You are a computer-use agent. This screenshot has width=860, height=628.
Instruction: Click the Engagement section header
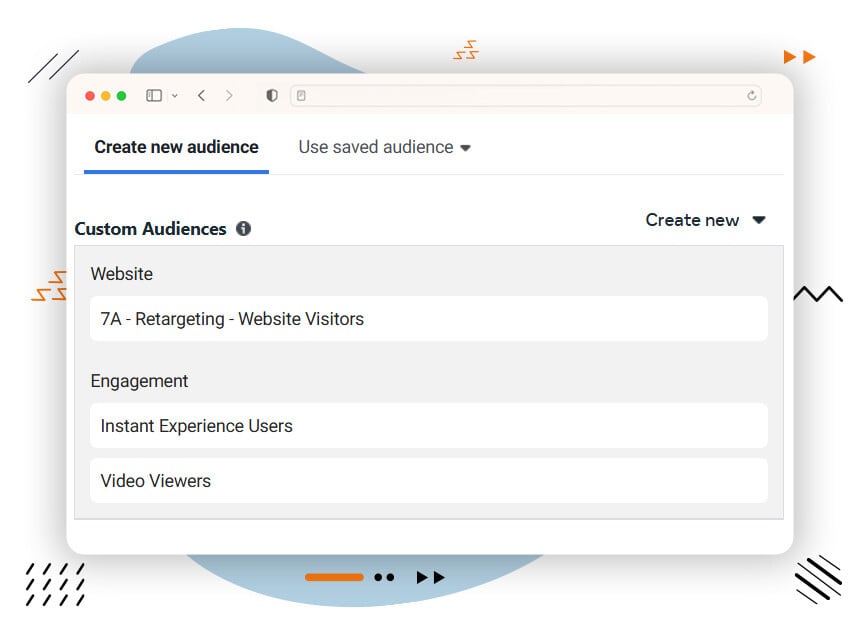pos(139,381)
